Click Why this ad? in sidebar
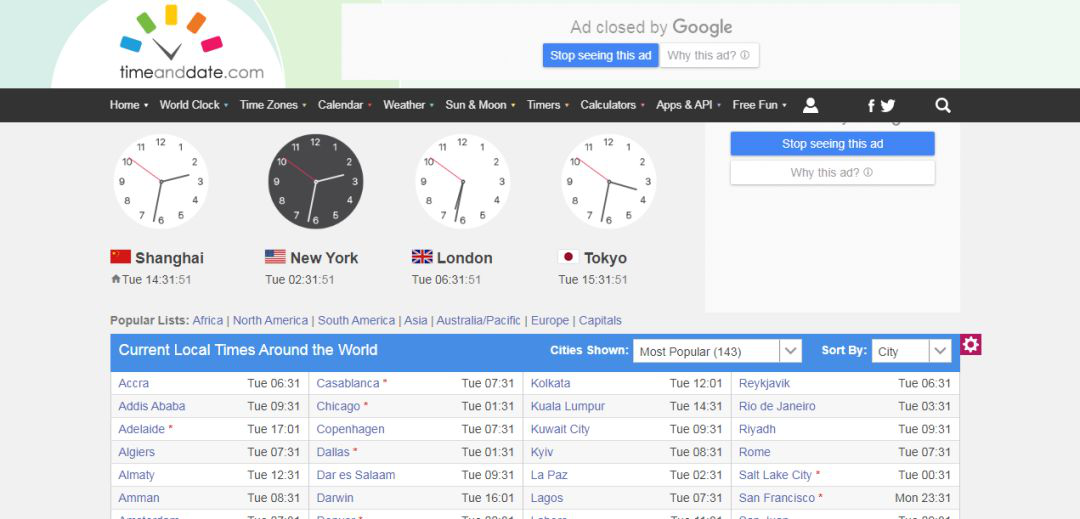This screenshot has width=1080, height=519. (832, 173)
